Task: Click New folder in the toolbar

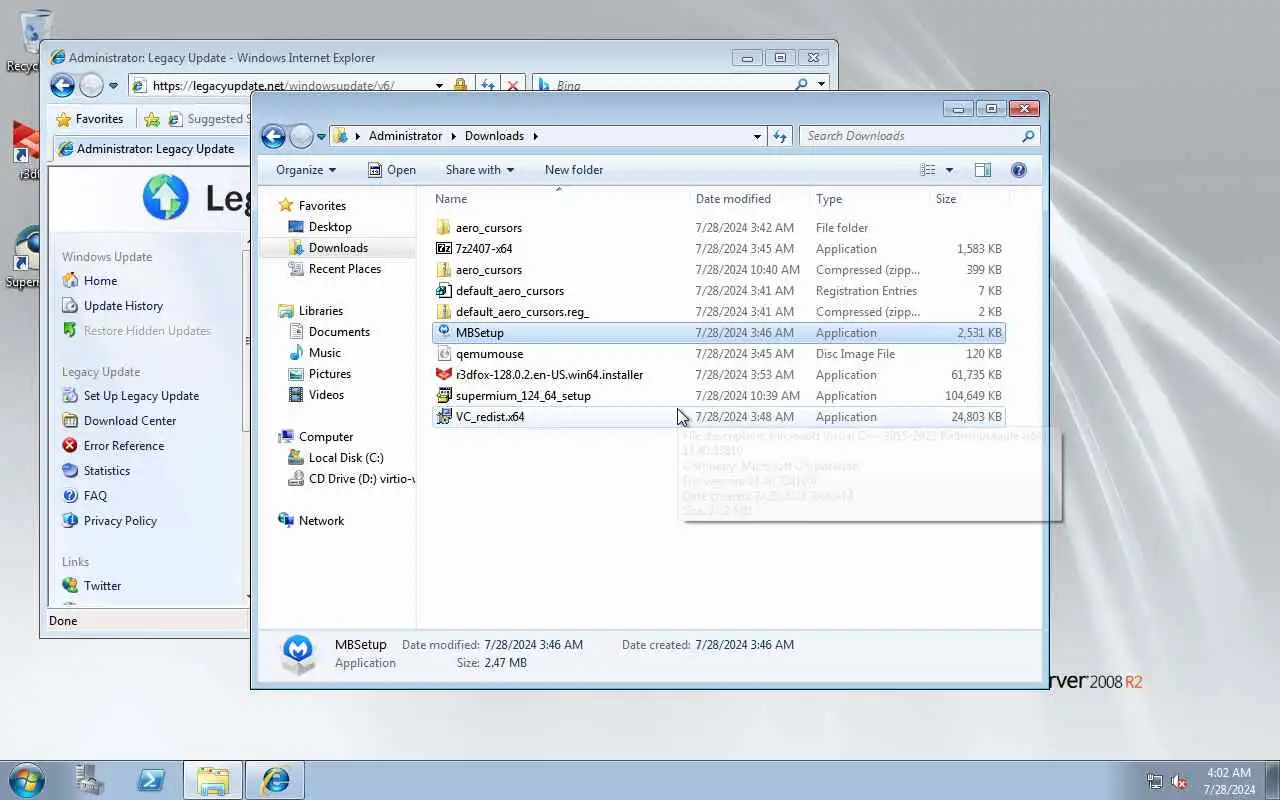Action: [x=574, y=170]
